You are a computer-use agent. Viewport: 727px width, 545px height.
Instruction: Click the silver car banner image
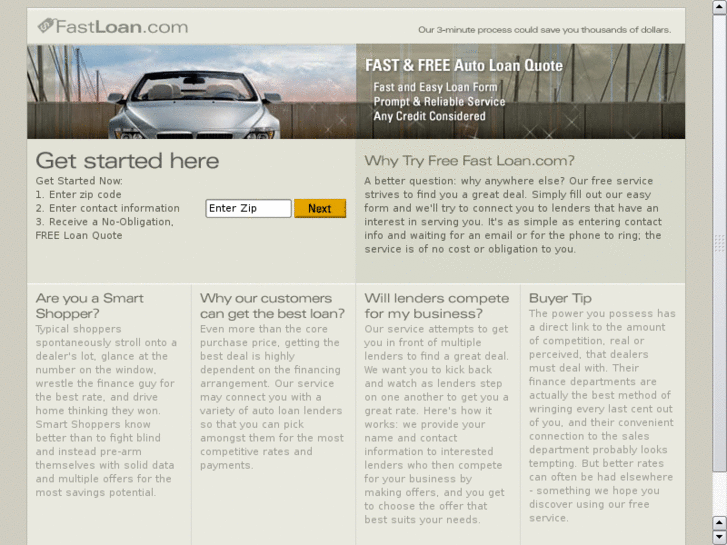point(191,91)
